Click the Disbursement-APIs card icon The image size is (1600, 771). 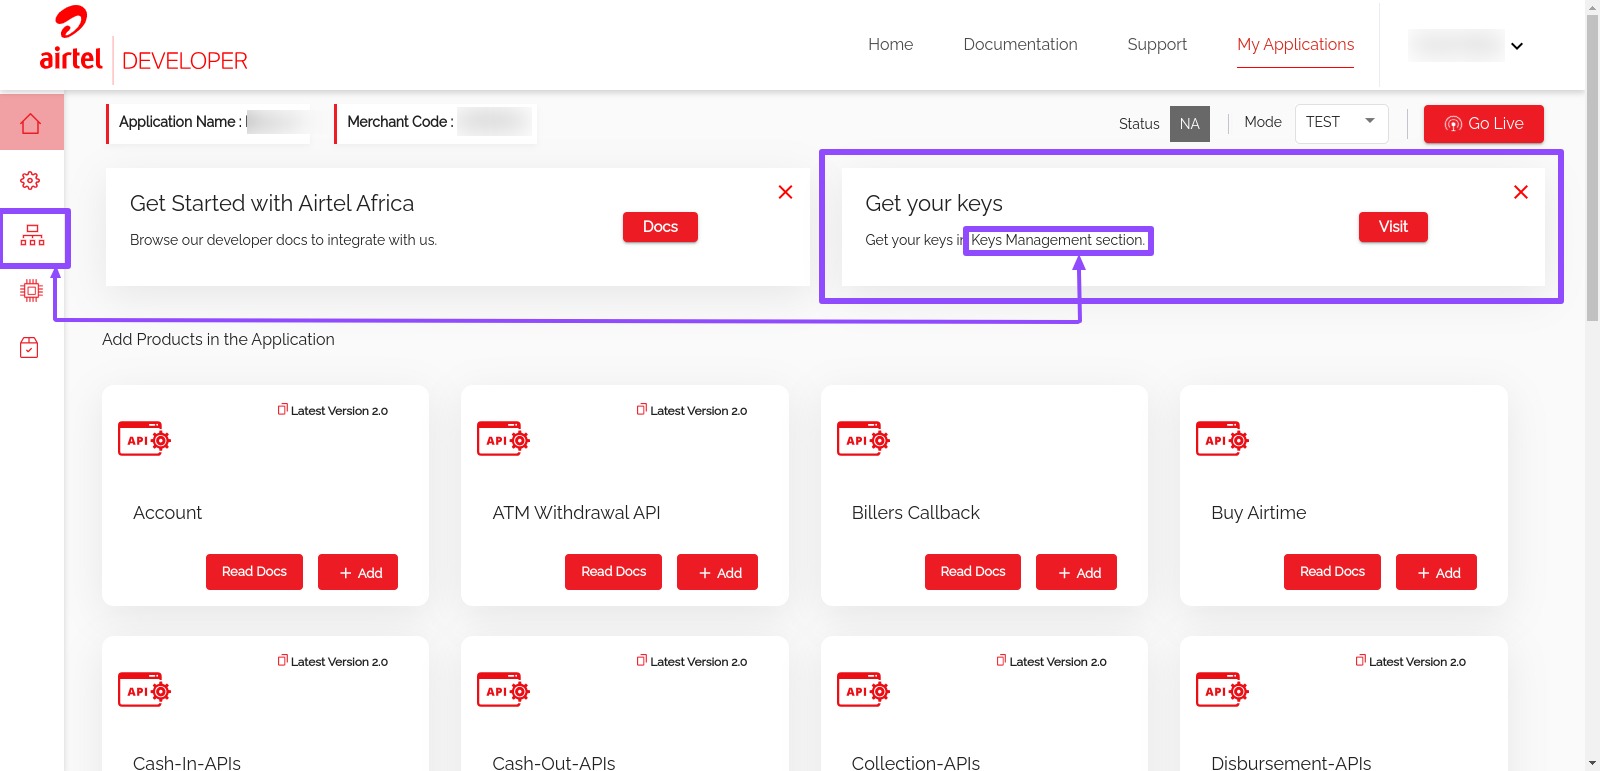coord(1222,690)
